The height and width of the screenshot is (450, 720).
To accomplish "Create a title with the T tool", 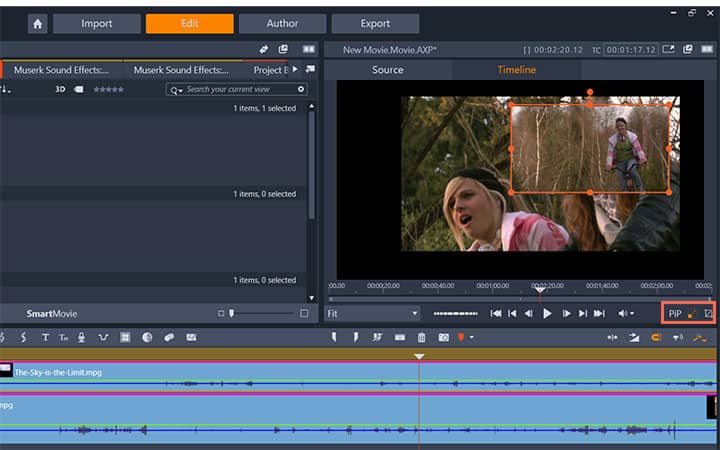I will [45, 338].
